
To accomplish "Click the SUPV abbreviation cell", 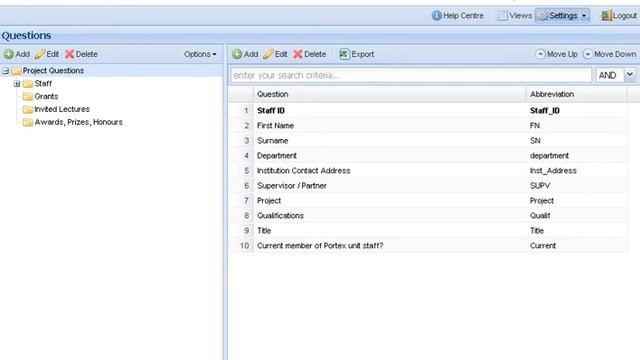I will pos(576,186).
